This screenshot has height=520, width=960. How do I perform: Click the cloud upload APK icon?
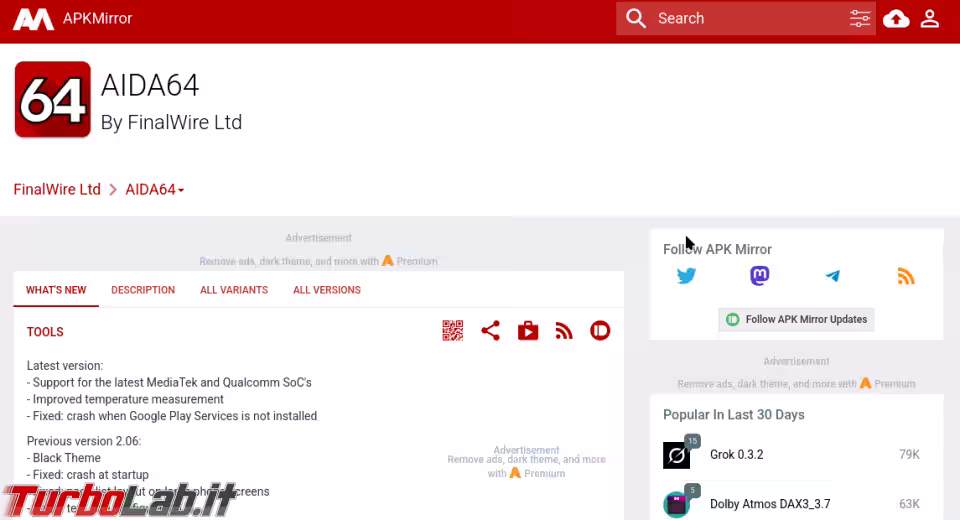tap(896, 19)
